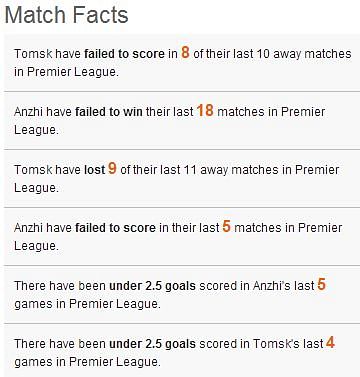Click the bold 'lost' word

tap(94, 170)
